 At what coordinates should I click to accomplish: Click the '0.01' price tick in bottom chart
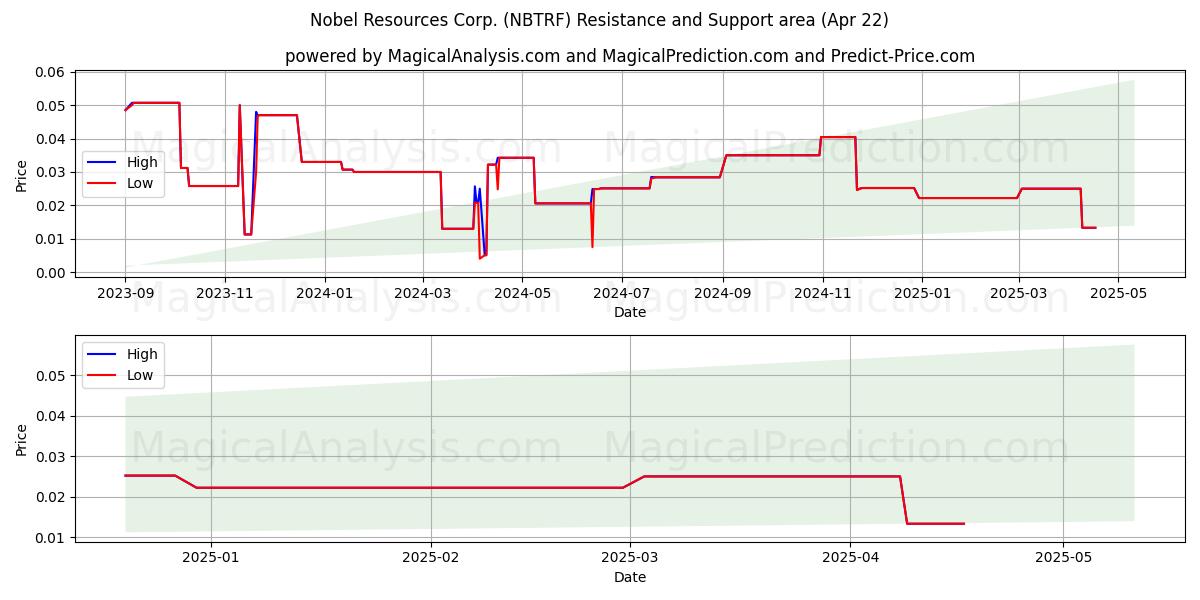[50, 538]
